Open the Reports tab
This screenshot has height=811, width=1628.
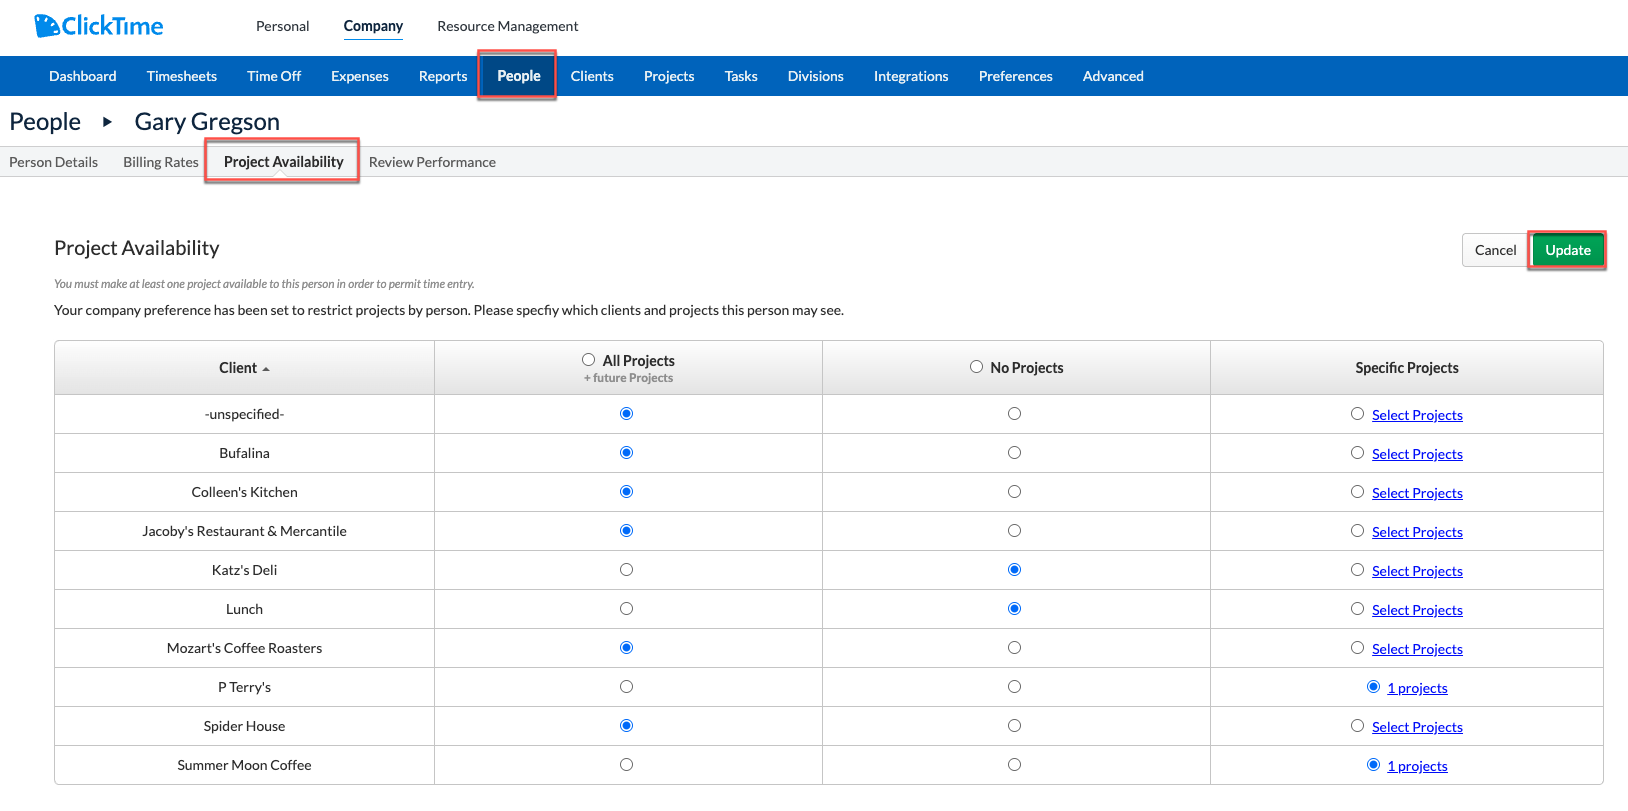tap(443, 76)
